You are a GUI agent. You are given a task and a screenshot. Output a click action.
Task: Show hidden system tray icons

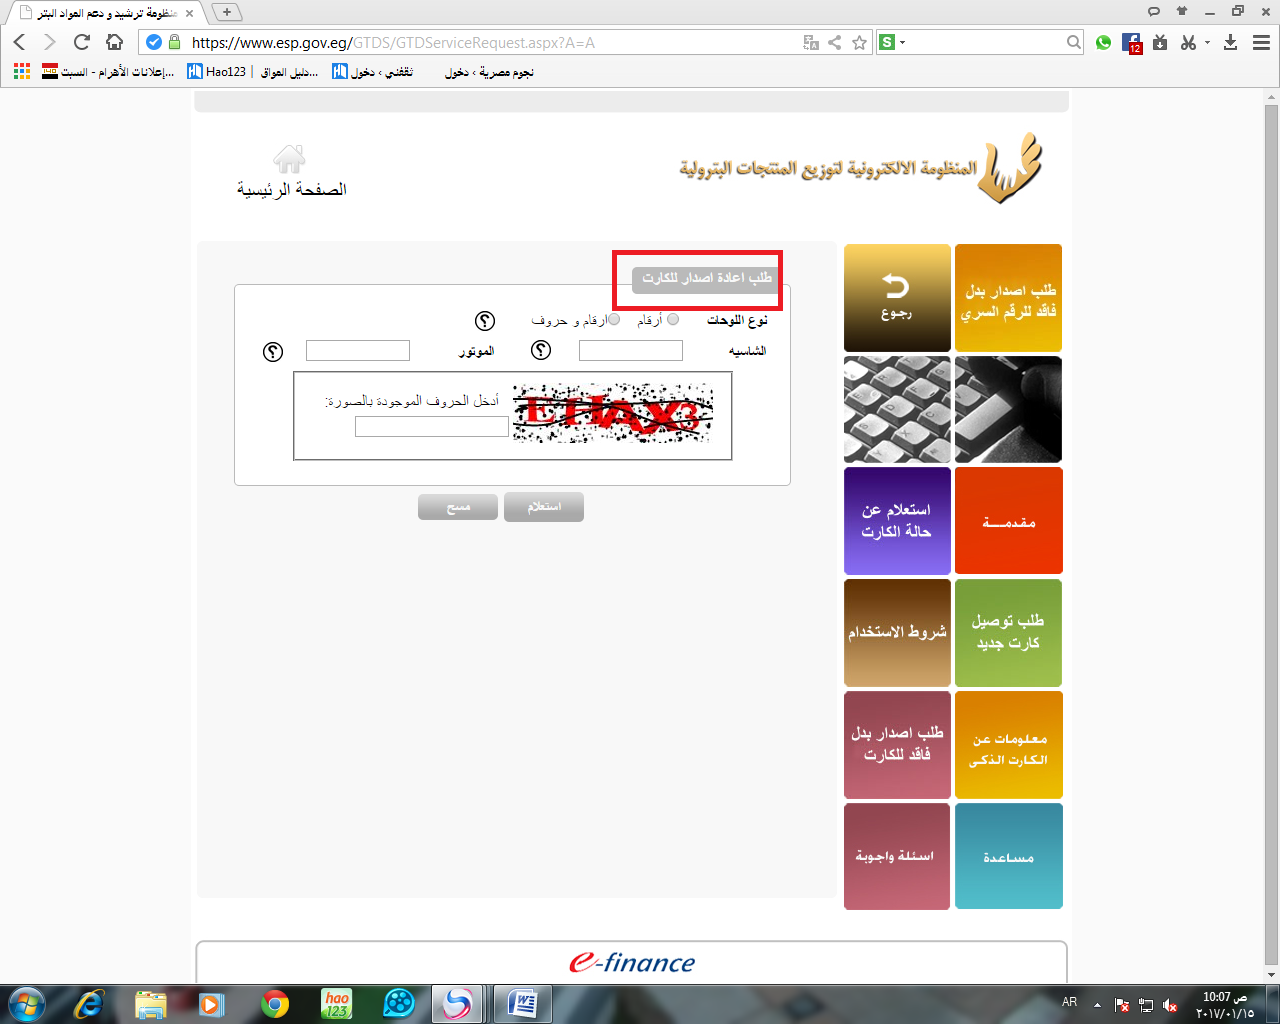click(1097, 1005)
